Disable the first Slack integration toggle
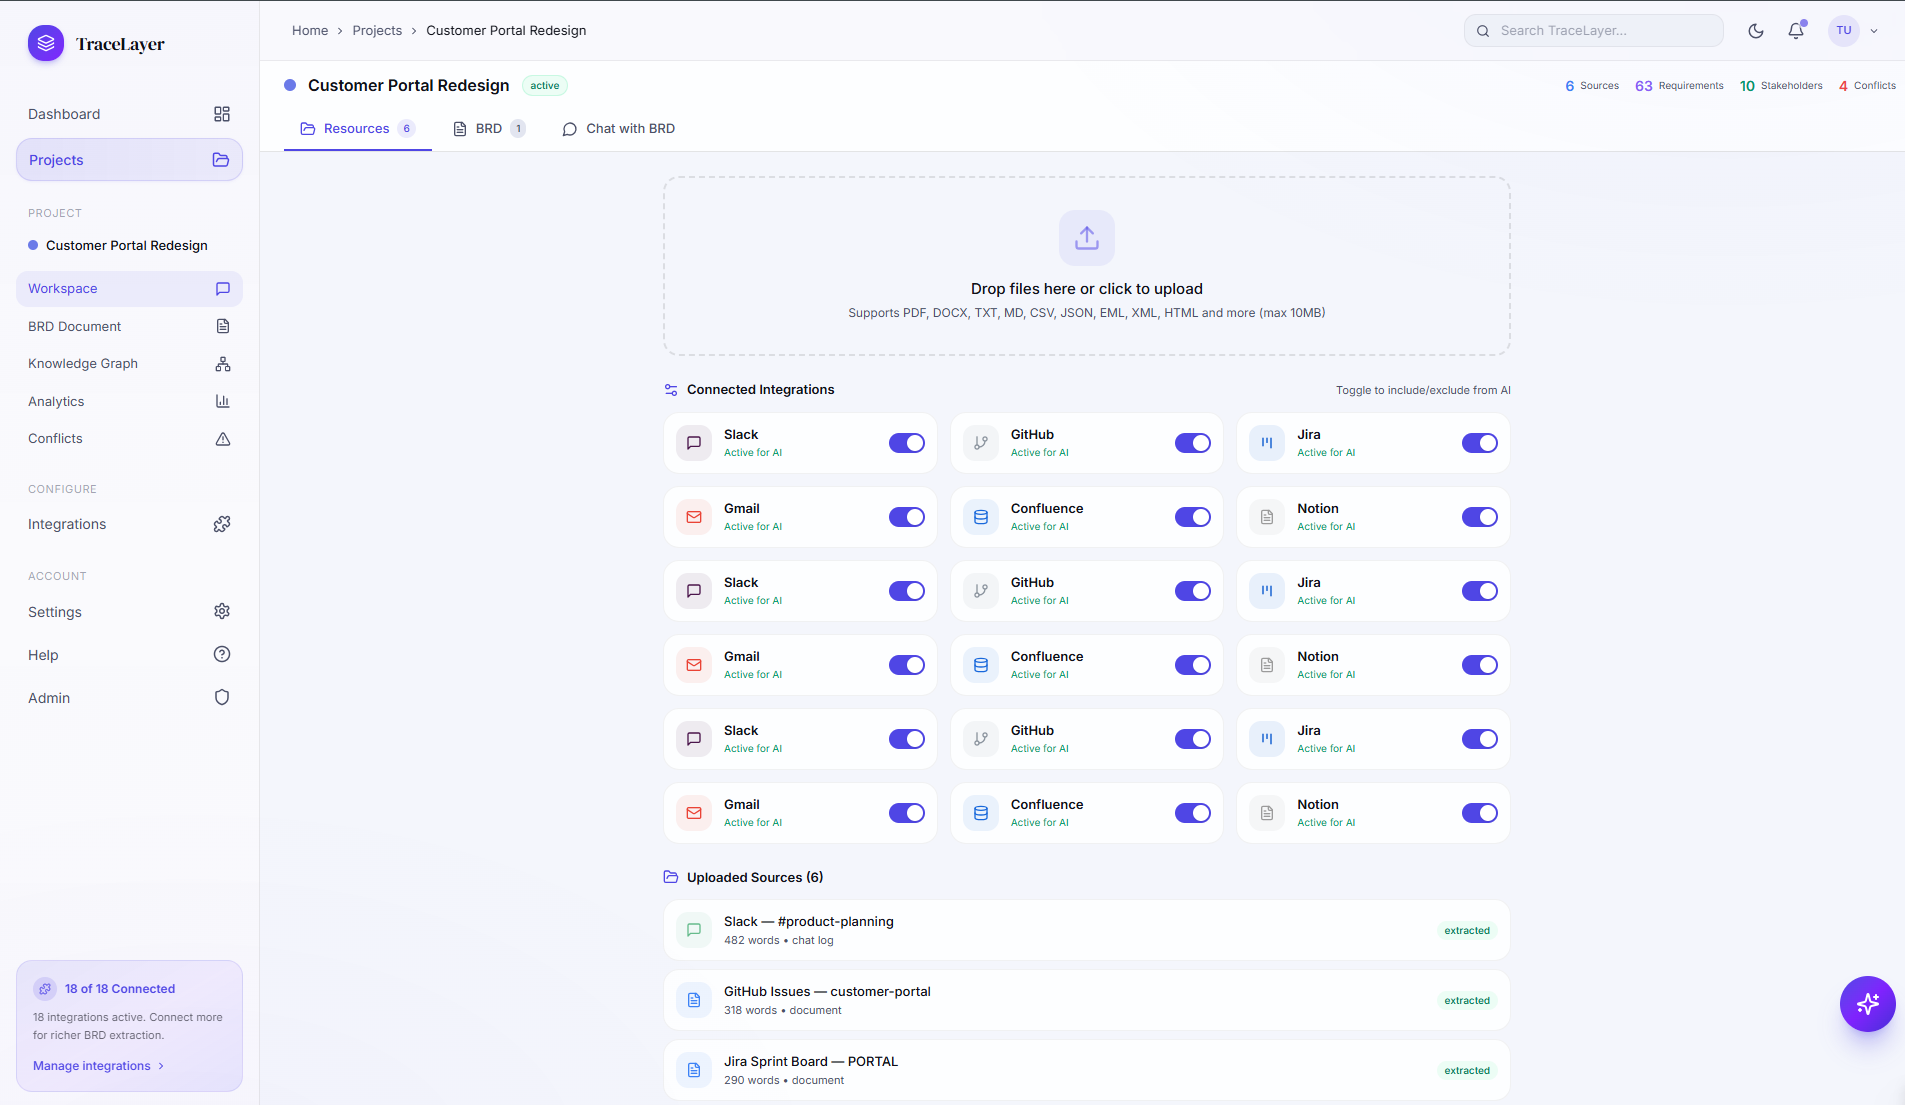Viewport: 1905px width, 1105px height. point(906,443)
